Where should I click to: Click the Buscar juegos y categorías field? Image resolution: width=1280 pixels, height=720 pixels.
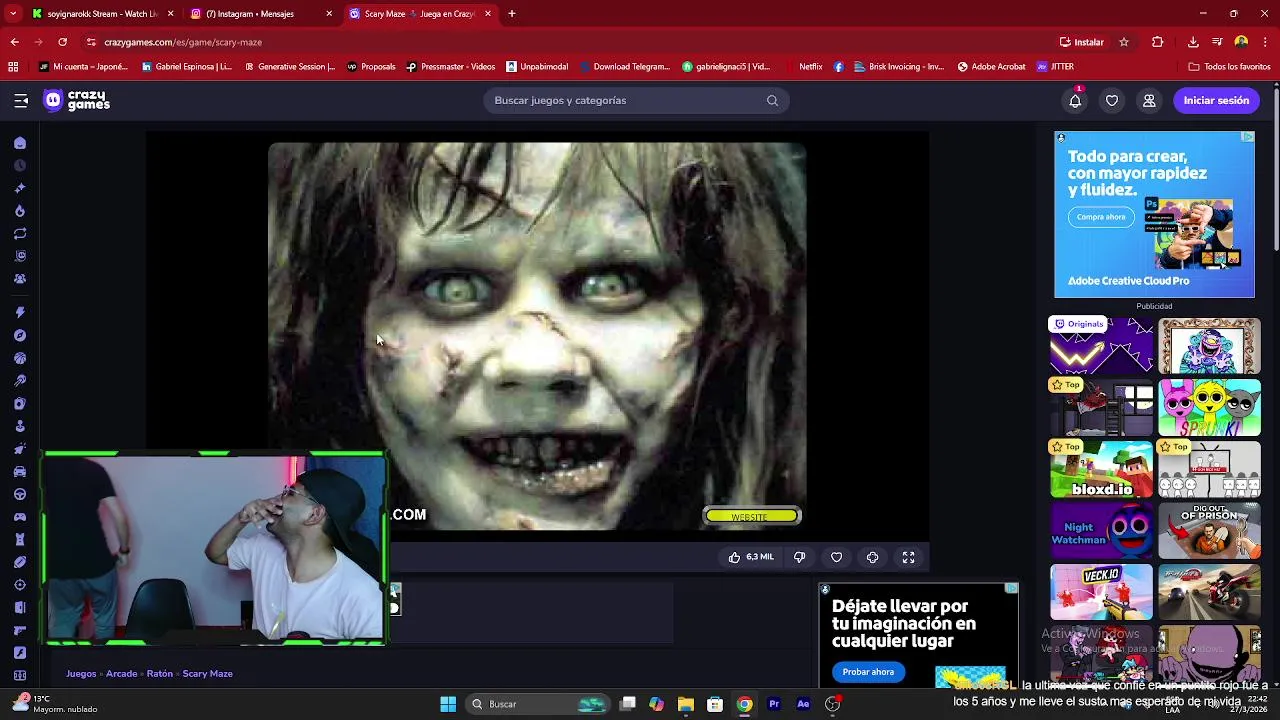(x=636, y=100)
